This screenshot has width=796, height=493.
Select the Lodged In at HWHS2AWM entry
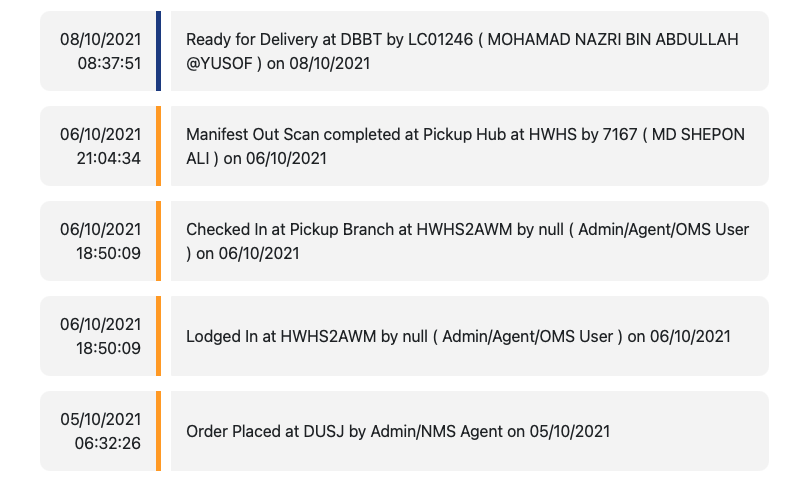point(470,336)
